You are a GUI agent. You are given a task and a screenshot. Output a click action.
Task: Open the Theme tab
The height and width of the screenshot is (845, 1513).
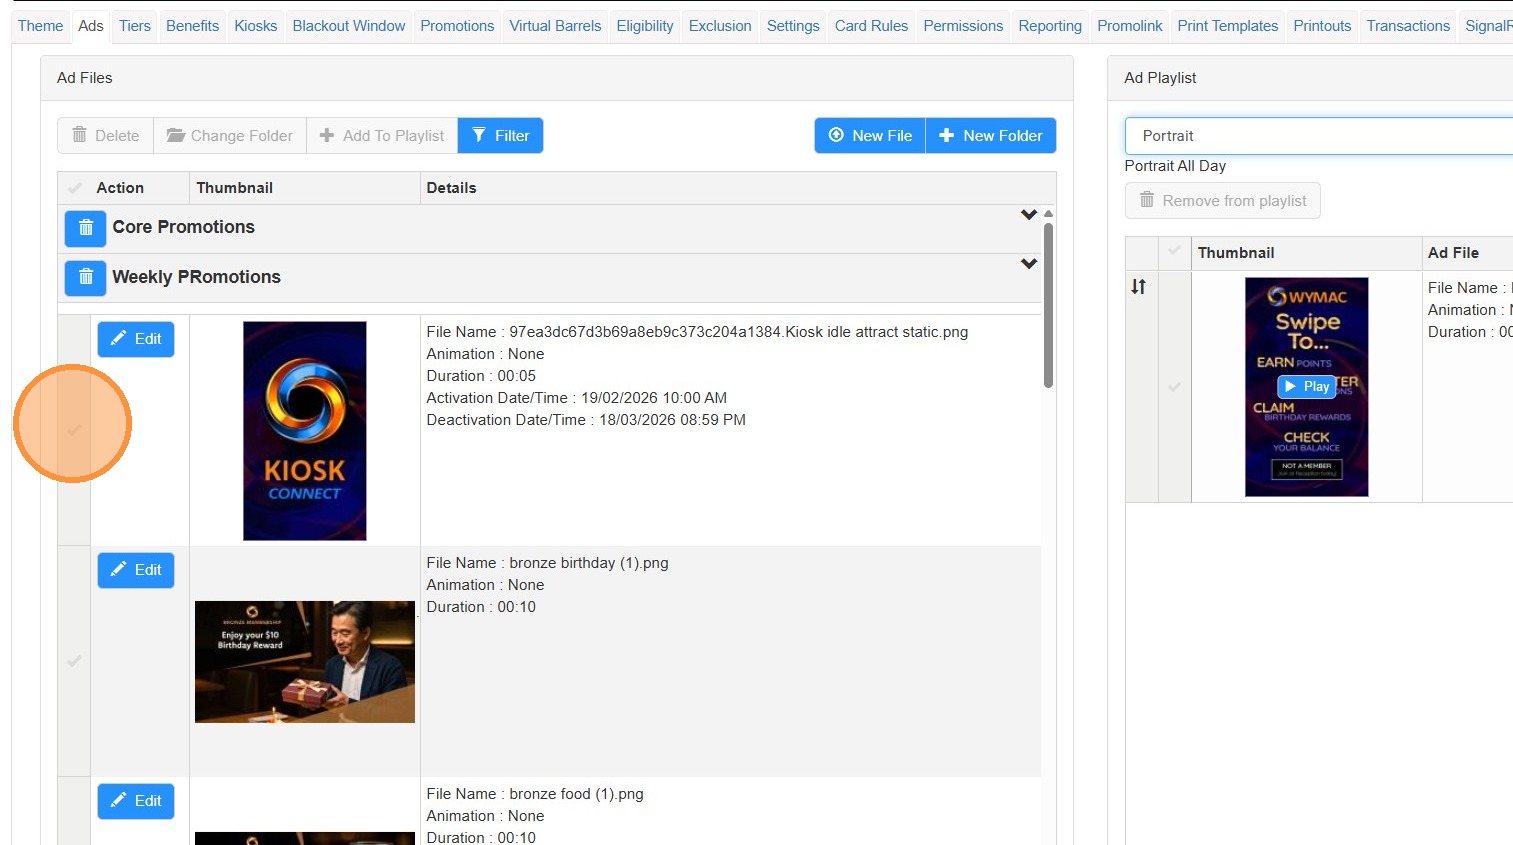pyautogui.click(x=40, y=26)
